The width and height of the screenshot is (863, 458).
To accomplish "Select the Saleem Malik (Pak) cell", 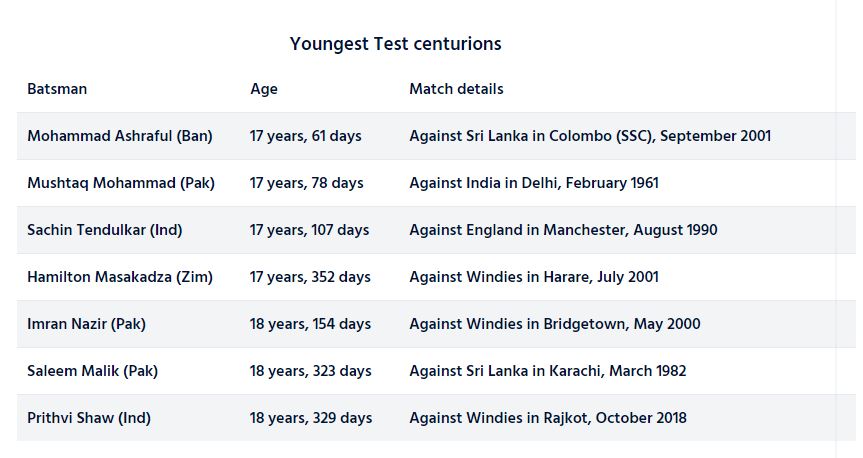I will (x=93, y=371).
